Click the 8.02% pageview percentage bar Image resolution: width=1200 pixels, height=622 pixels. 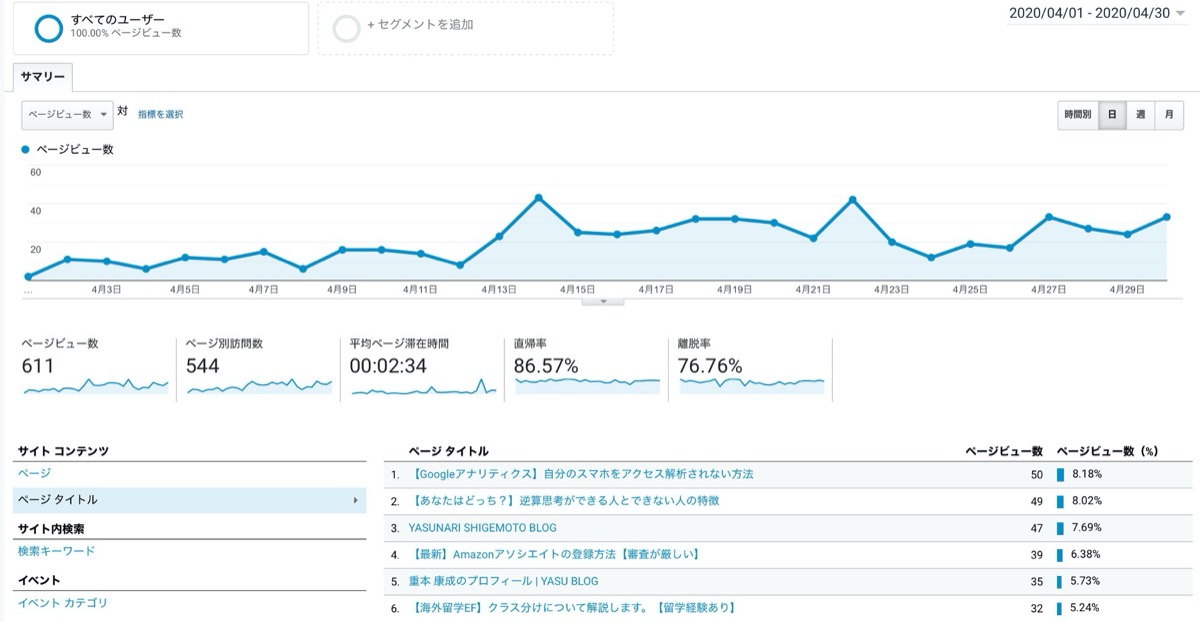[x=1060, y=500]
